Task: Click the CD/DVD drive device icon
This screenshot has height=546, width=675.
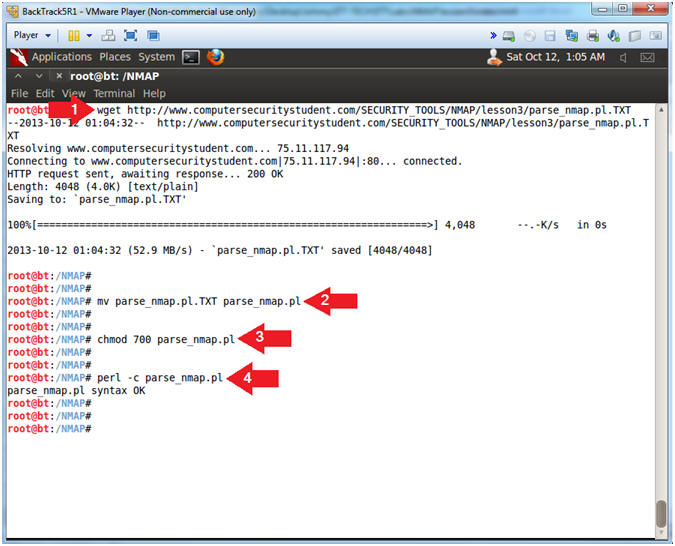Action: (530, 36)
